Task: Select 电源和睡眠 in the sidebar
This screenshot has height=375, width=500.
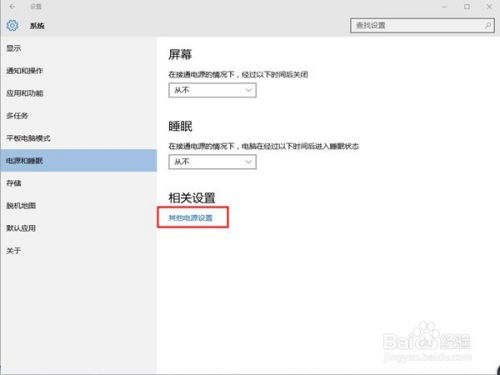Action: [x=78, y=161]
